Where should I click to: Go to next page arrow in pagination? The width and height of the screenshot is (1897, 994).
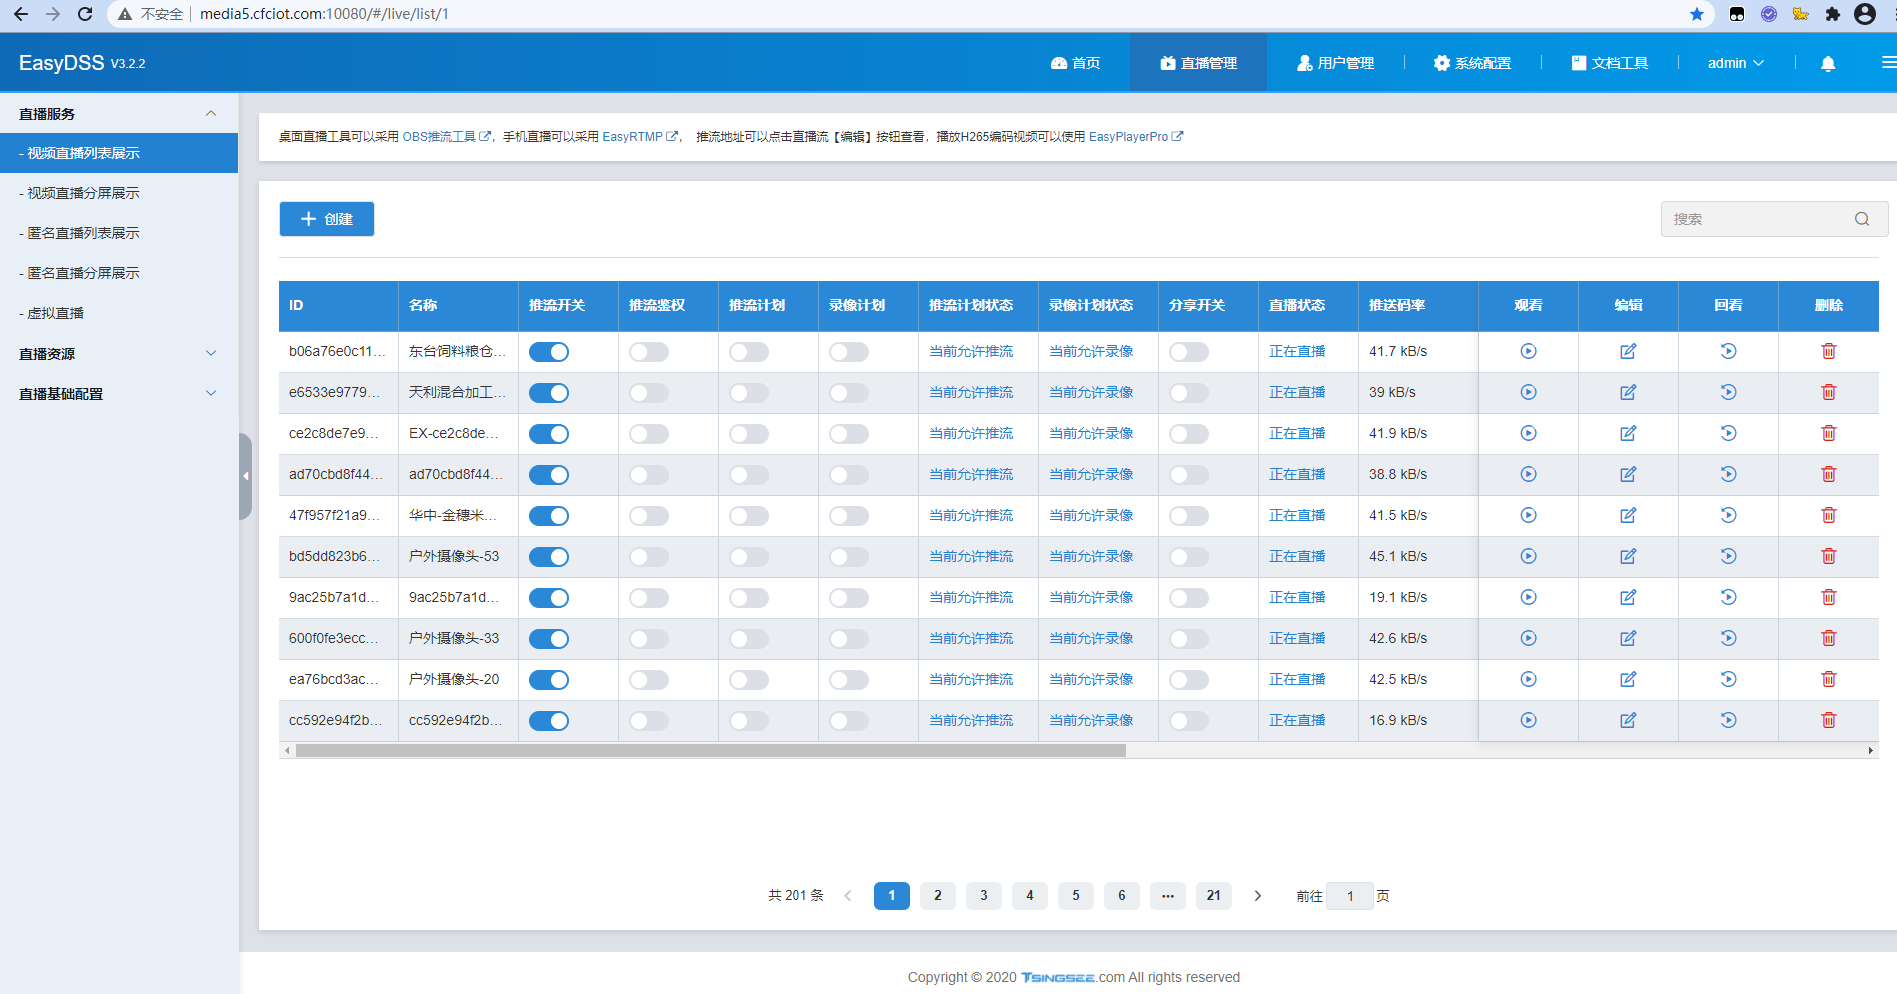tap(1258, 896)
